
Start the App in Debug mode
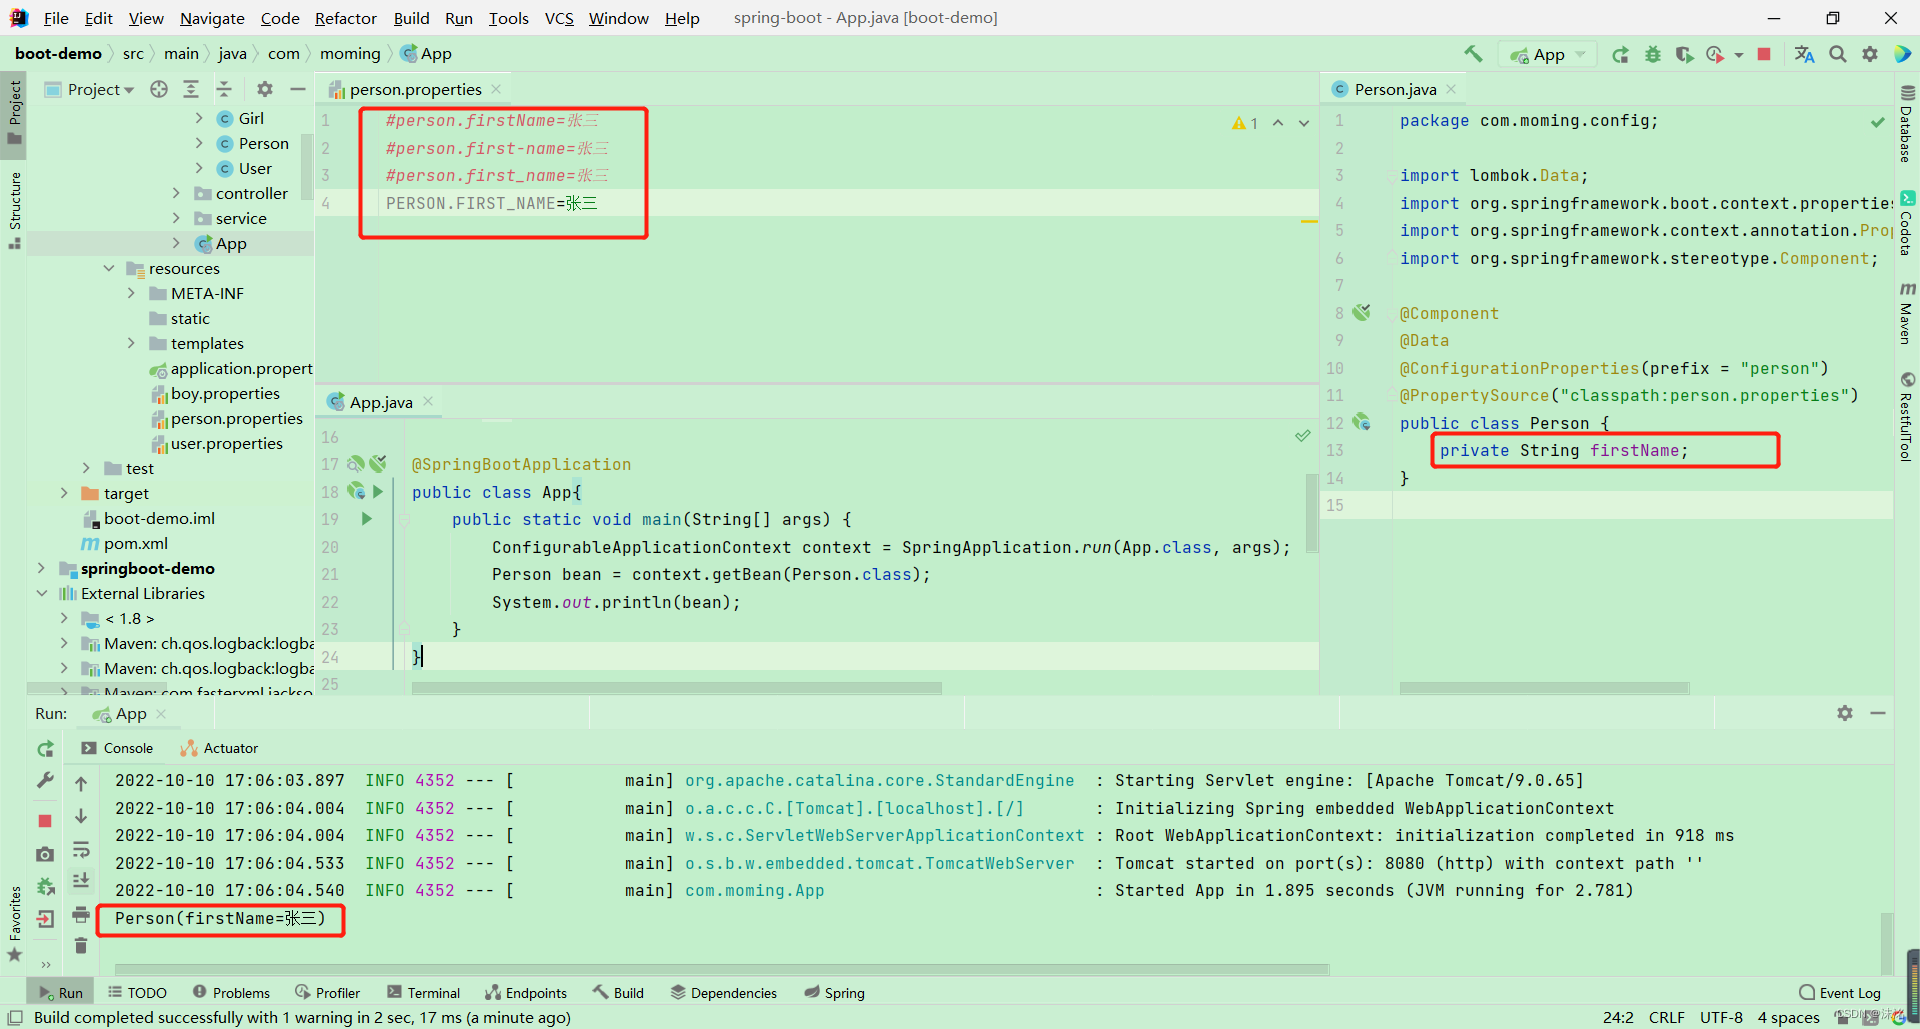click(1653, 54)
